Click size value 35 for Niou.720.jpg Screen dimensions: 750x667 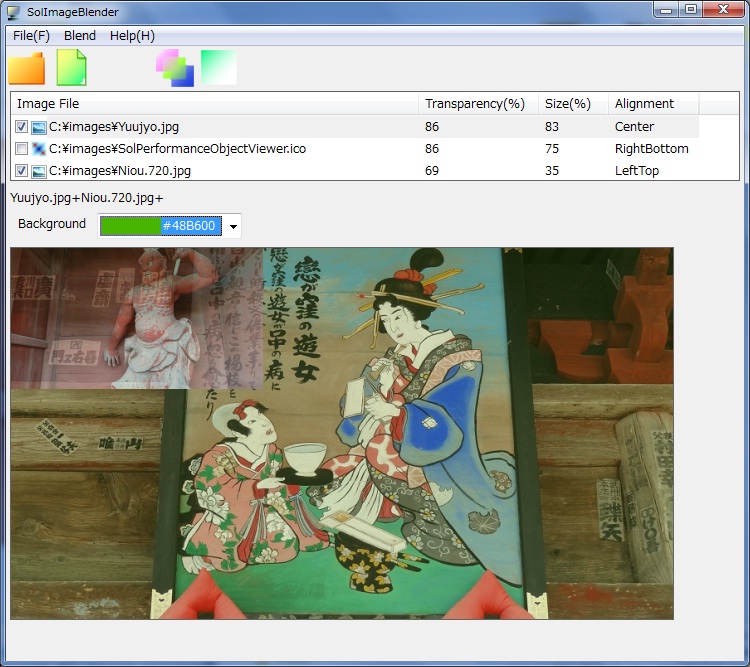click(551, 171)
